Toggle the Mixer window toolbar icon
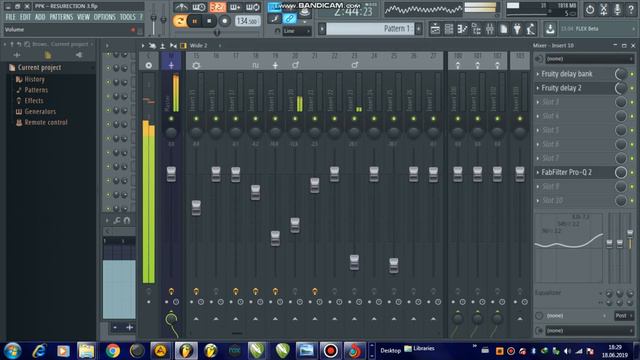 (x=490, y=29)
